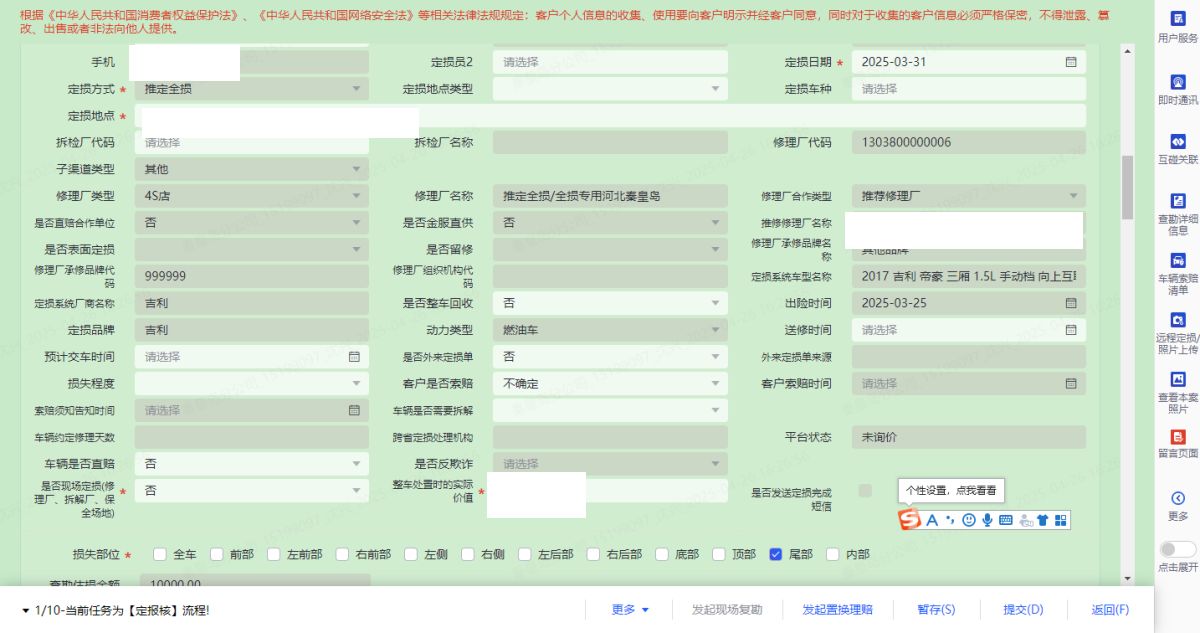This screenshot has height=633, width=1200.
Task: Click the 提交(D) submit button
Action: pyautogui.click(x=1023, y=610)
